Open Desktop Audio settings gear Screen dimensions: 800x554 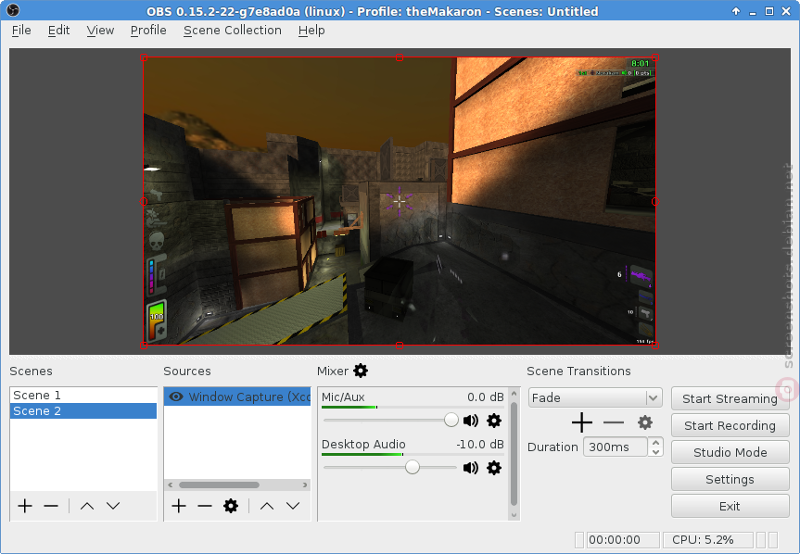pyautogui.click(x=494, y=467)
